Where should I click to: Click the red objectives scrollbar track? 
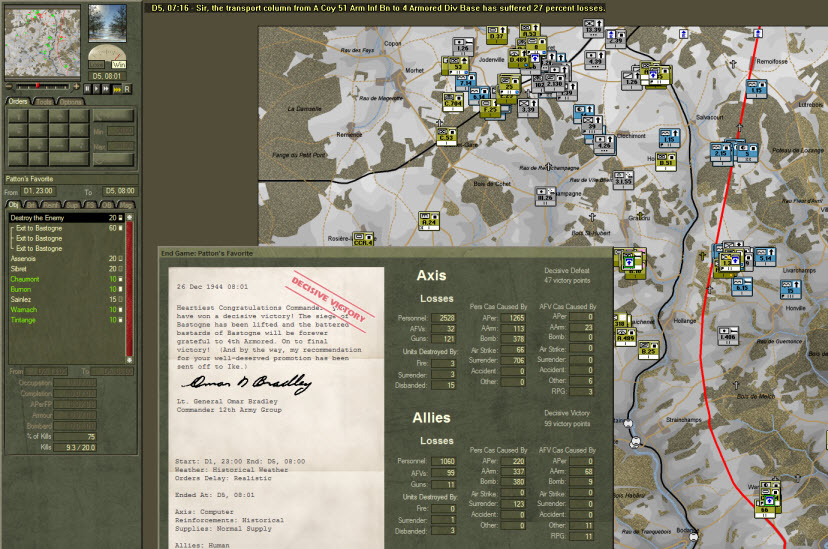click(x=129, y=288)
